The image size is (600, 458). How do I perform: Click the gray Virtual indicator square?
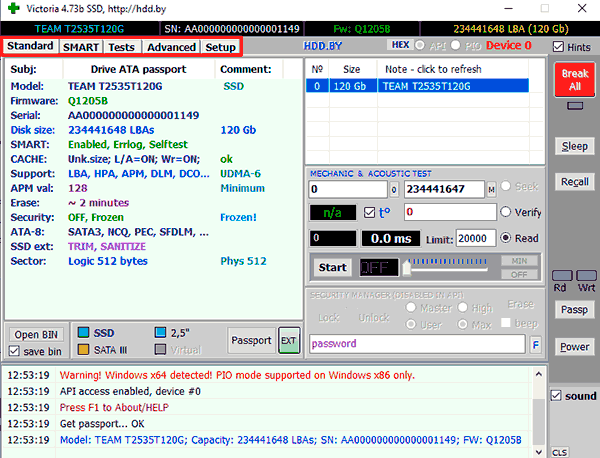[160, 349]
